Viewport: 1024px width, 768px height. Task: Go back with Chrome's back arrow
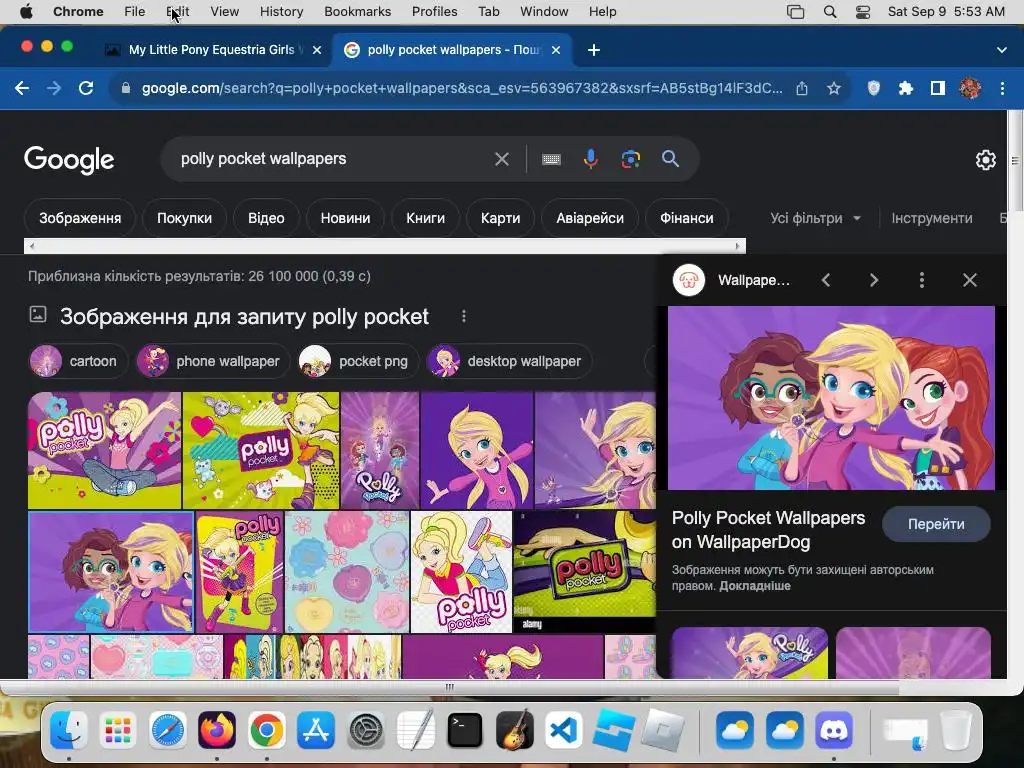point(22,88)
